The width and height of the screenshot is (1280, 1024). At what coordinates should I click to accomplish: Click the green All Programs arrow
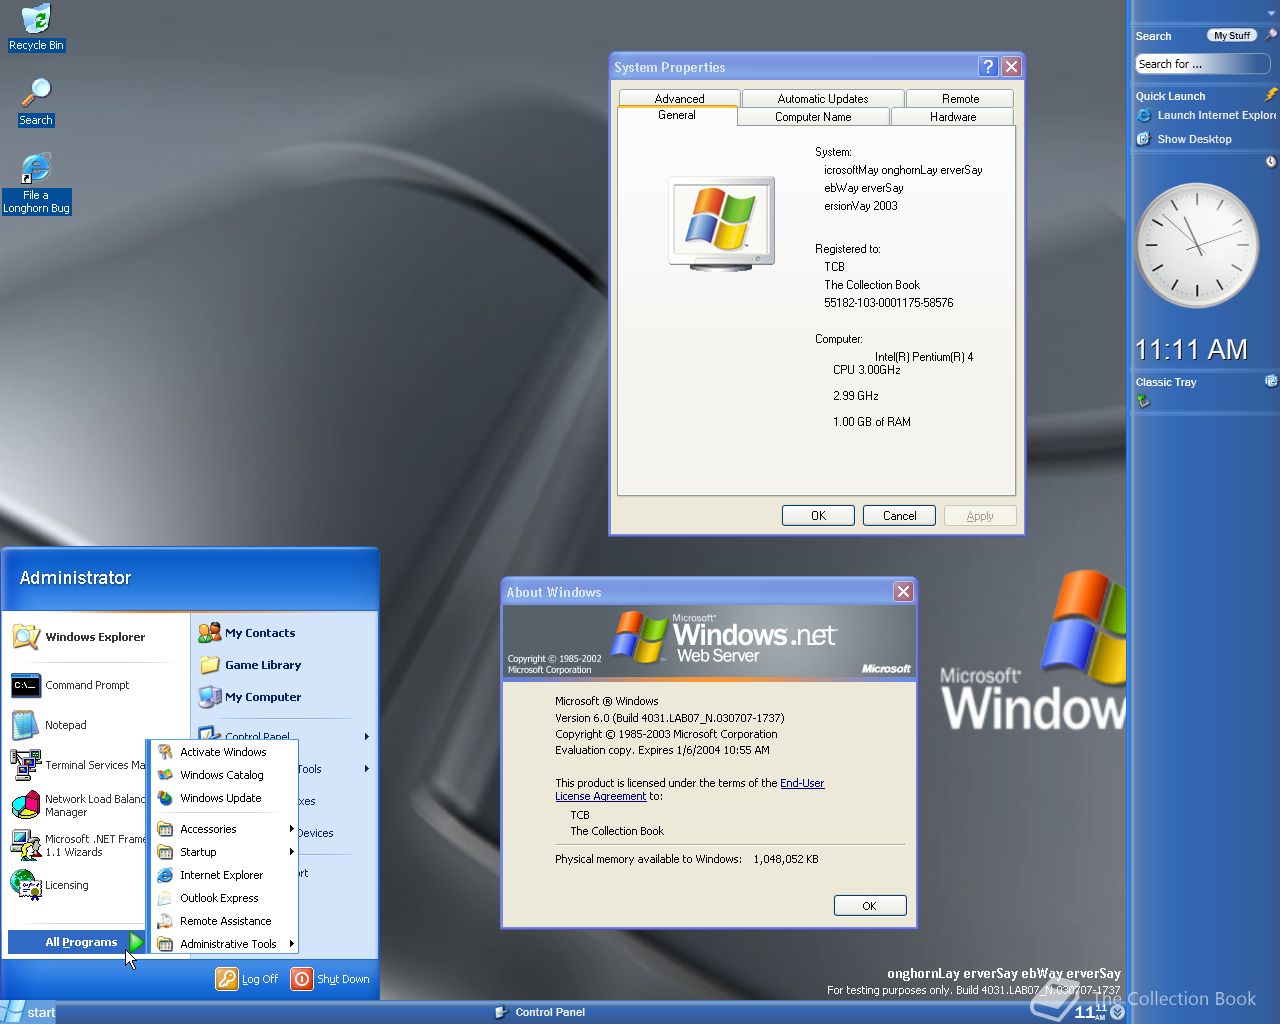(137, 942)
